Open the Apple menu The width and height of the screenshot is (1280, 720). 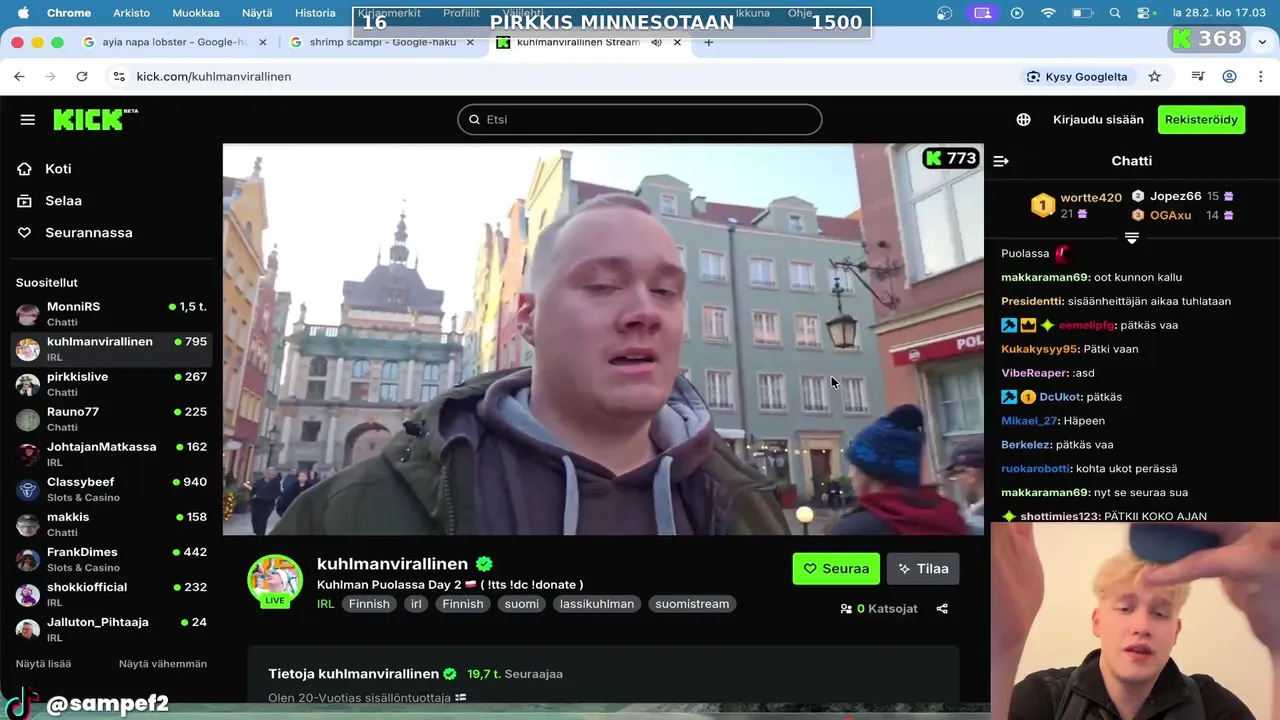pos(23,13)
